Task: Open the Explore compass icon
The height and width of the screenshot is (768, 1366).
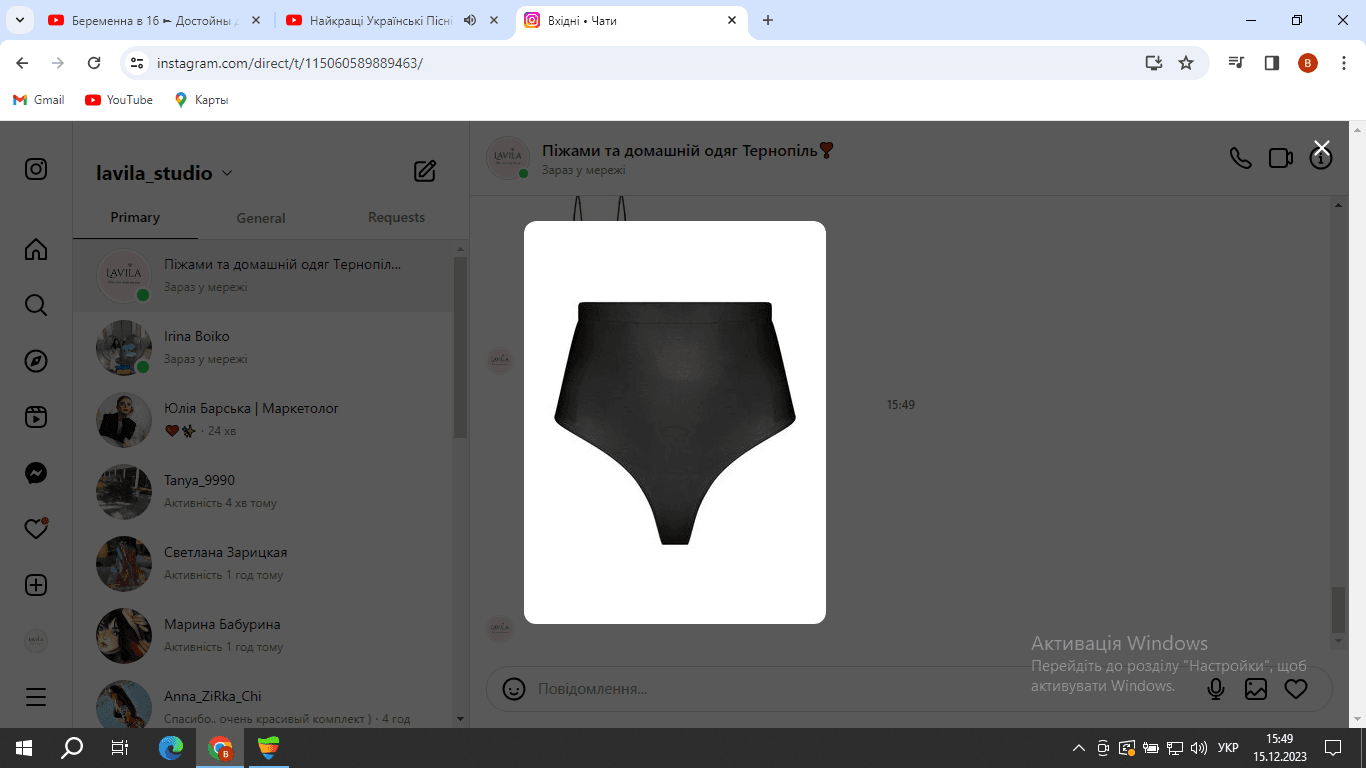Action: (x=36, y=361)
